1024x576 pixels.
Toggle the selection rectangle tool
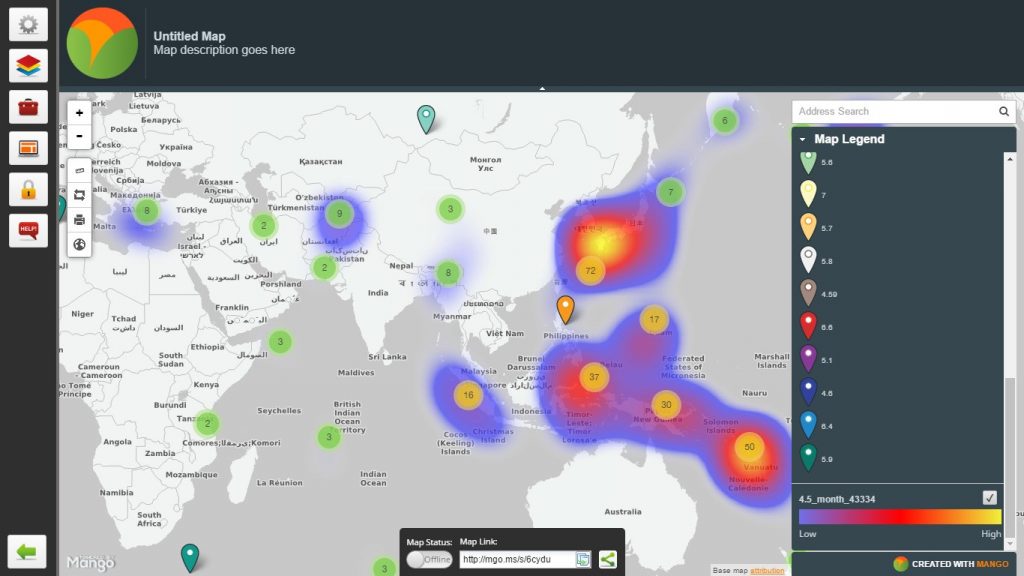click(x=80, y=196)
